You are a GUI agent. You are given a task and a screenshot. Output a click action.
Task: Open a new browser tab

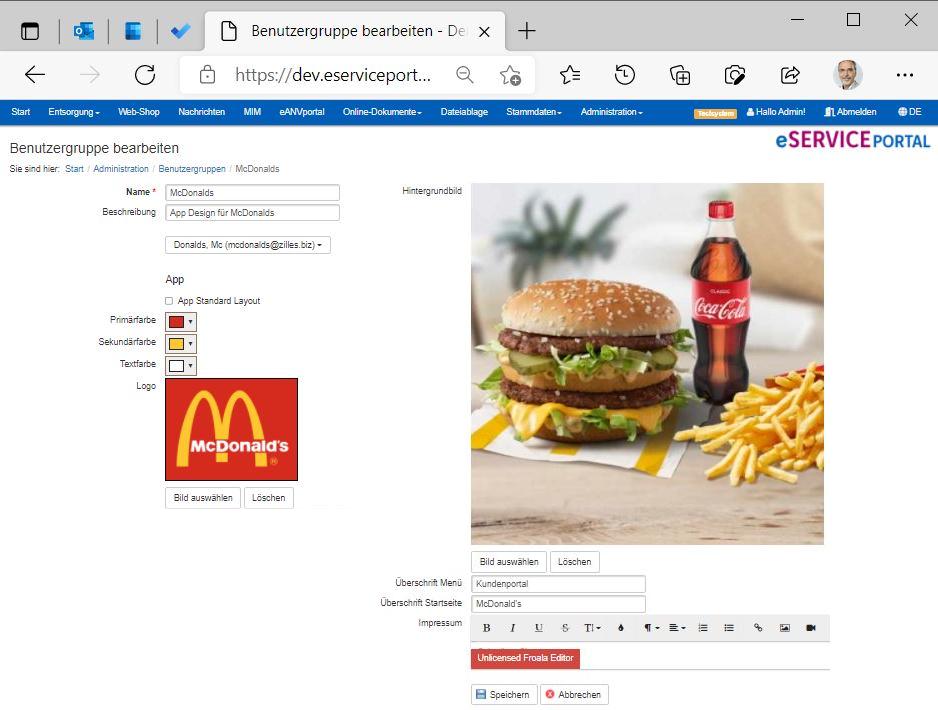click(x=526, y=31)
